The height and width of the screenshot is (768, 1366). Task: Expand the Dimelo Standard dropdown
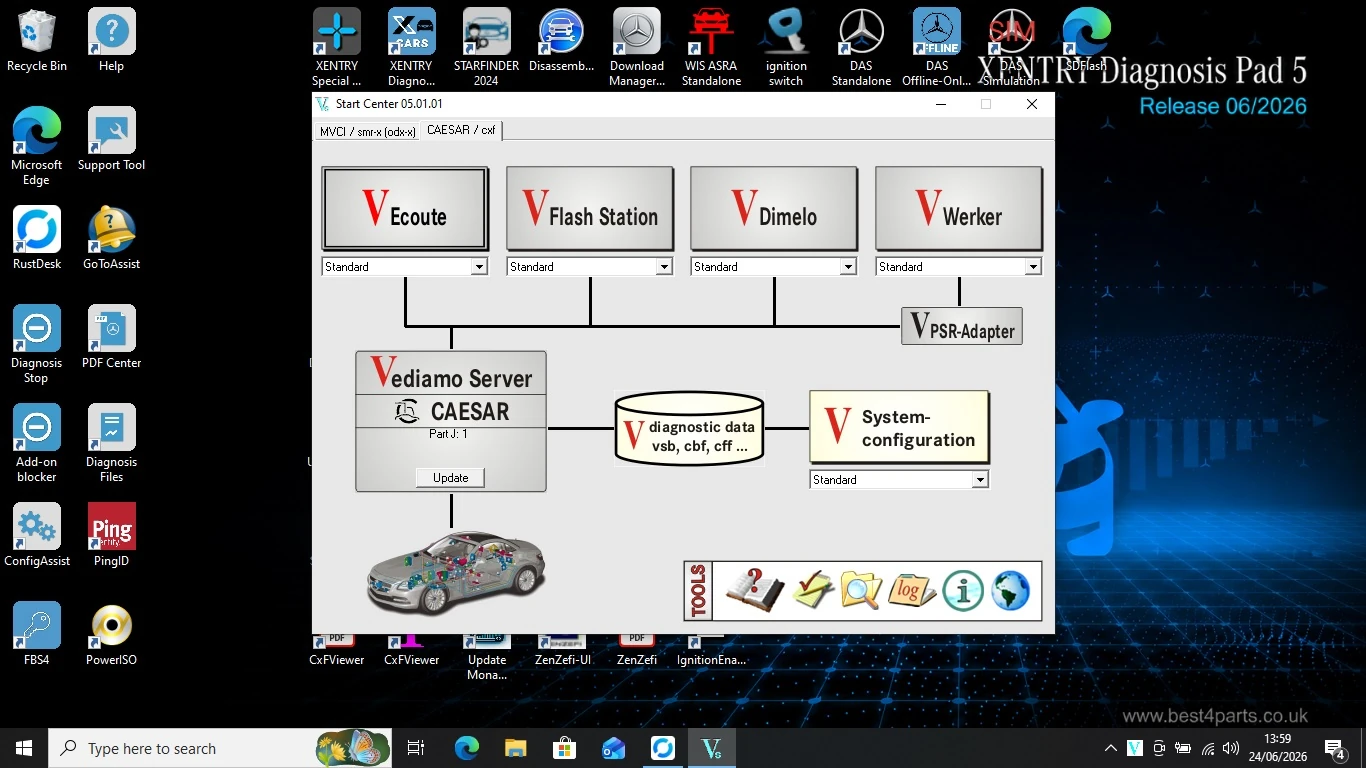tap(848, 267)
